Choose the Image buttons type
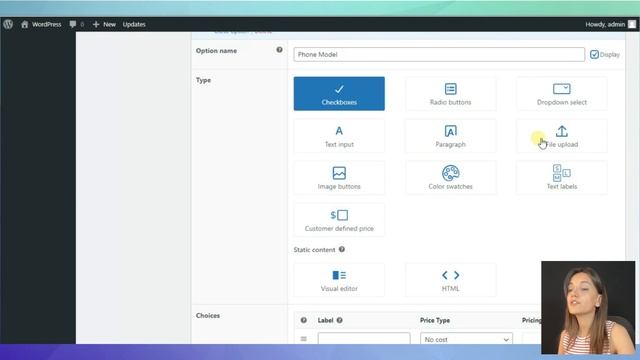The width and height of the screenshot is (640, 360). (339, 178)
